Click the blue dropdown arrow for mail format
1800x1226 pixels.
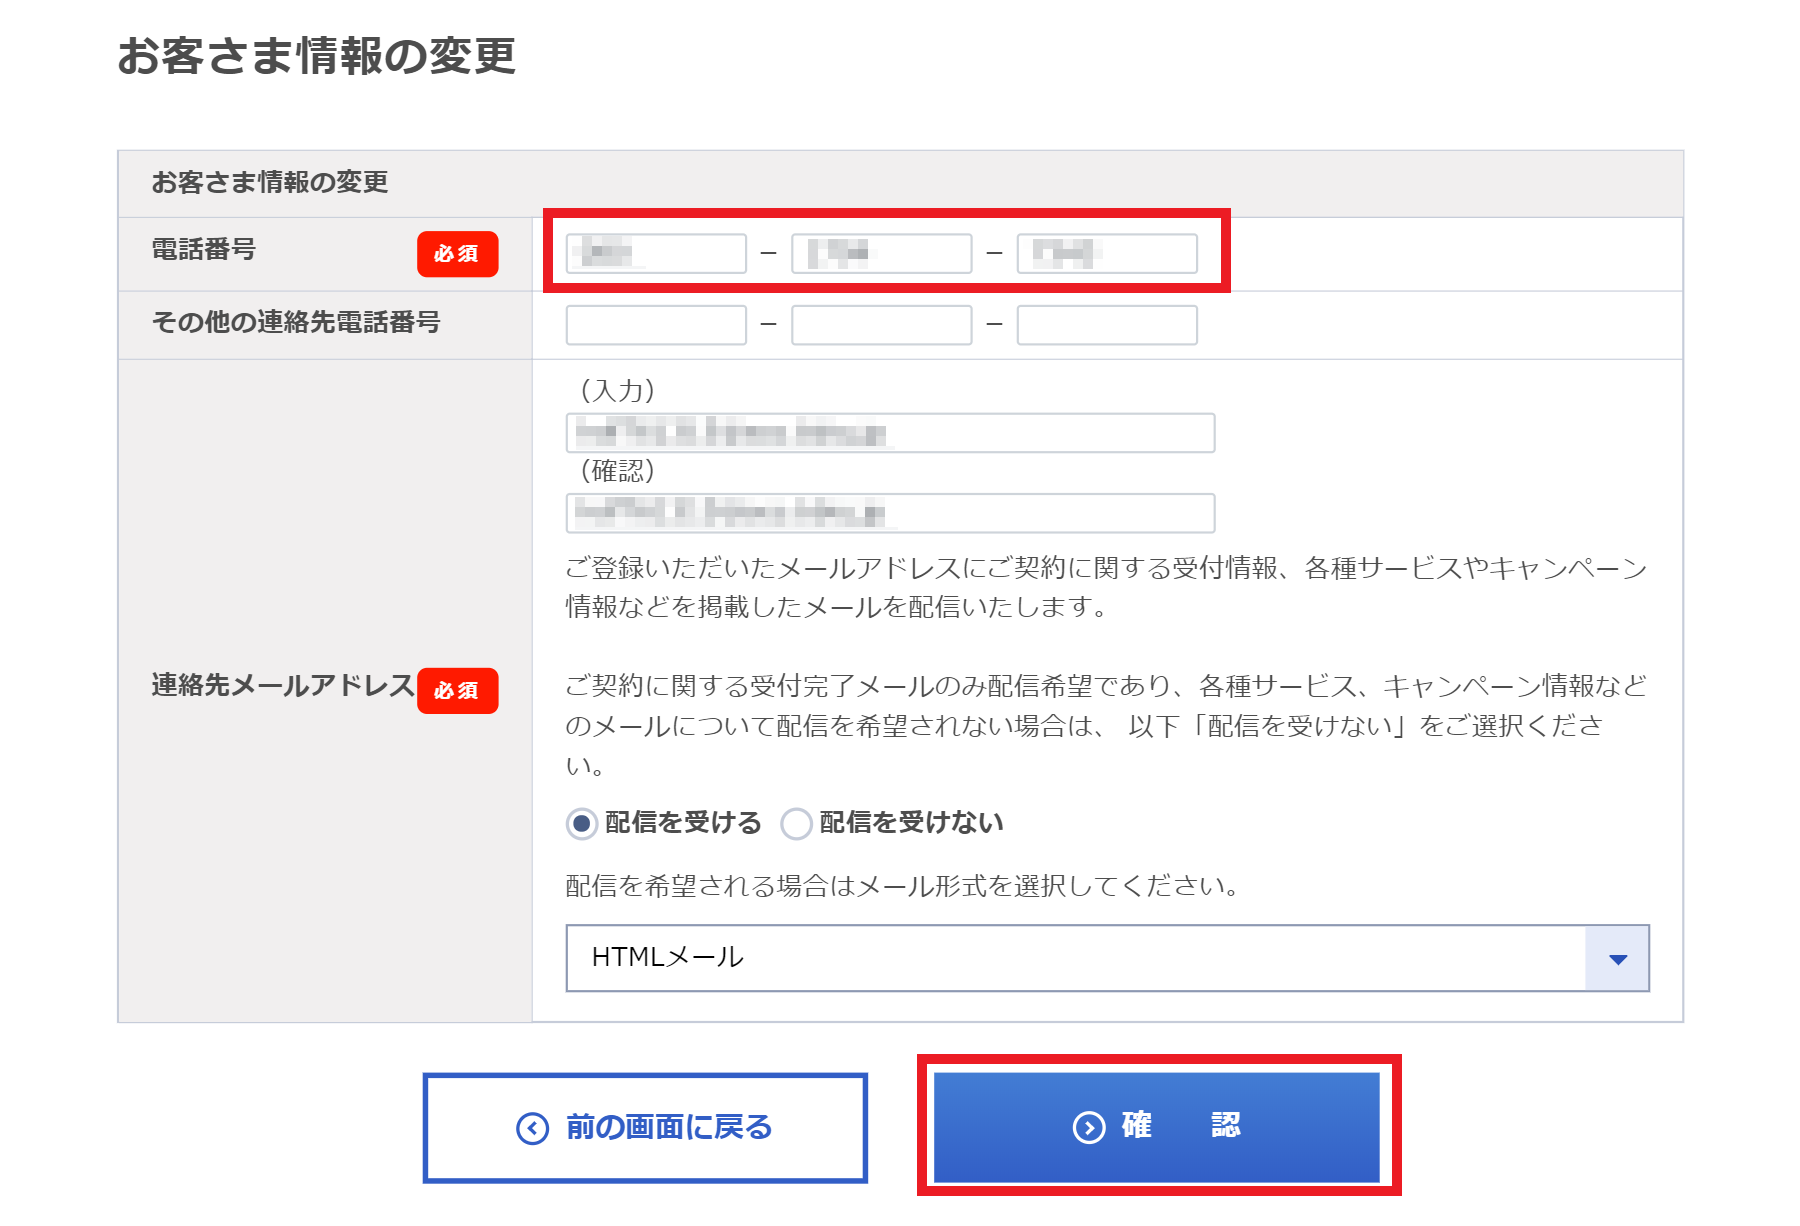(1617, 958)
